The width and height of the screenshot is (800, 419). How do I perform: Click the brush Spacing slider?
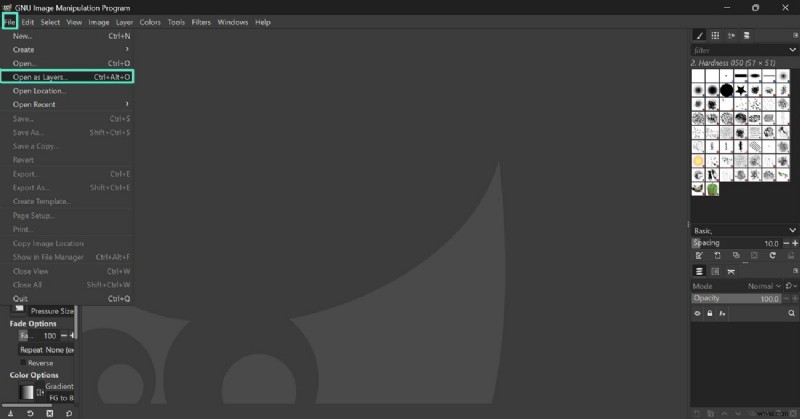(736, 243)
